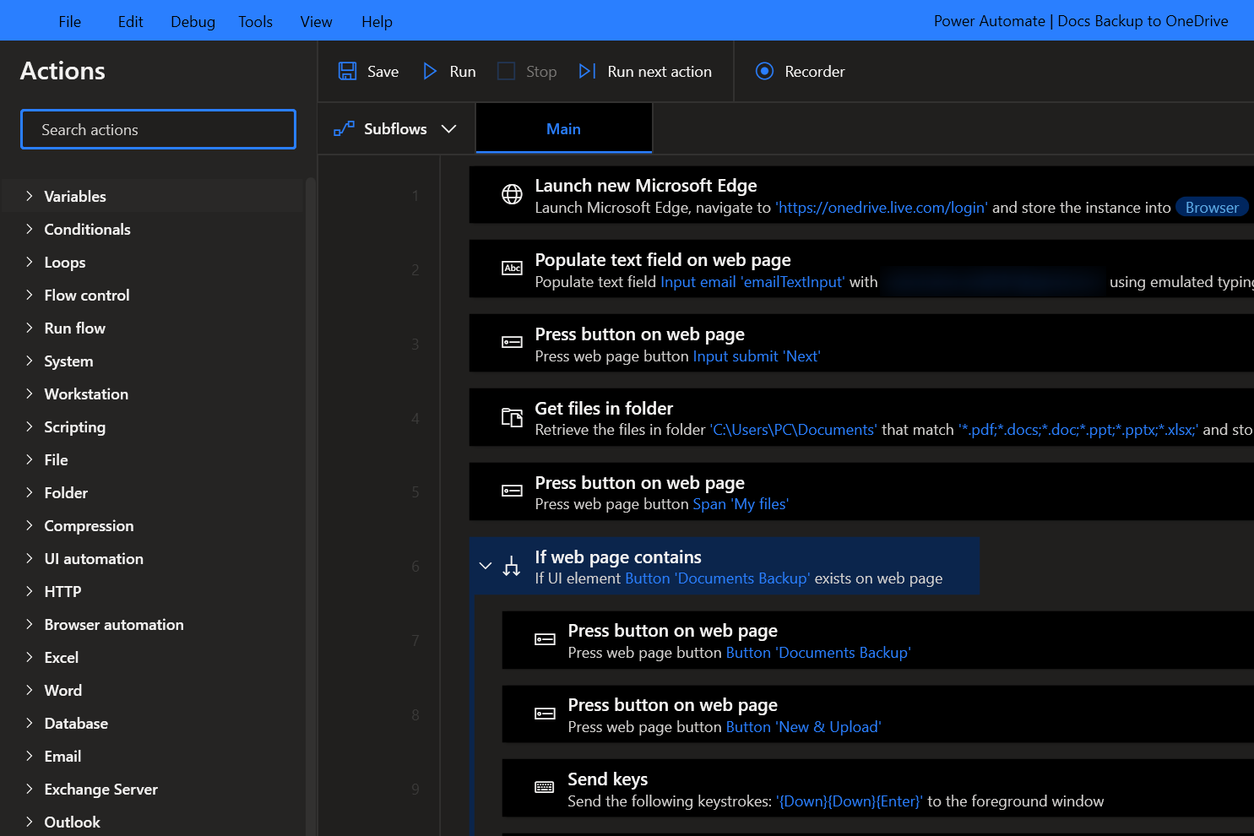Image resolution: width=1254 pixels, height=836 pixels.
Task: Click the Get files in folder icon
Action: coord(512,417)
